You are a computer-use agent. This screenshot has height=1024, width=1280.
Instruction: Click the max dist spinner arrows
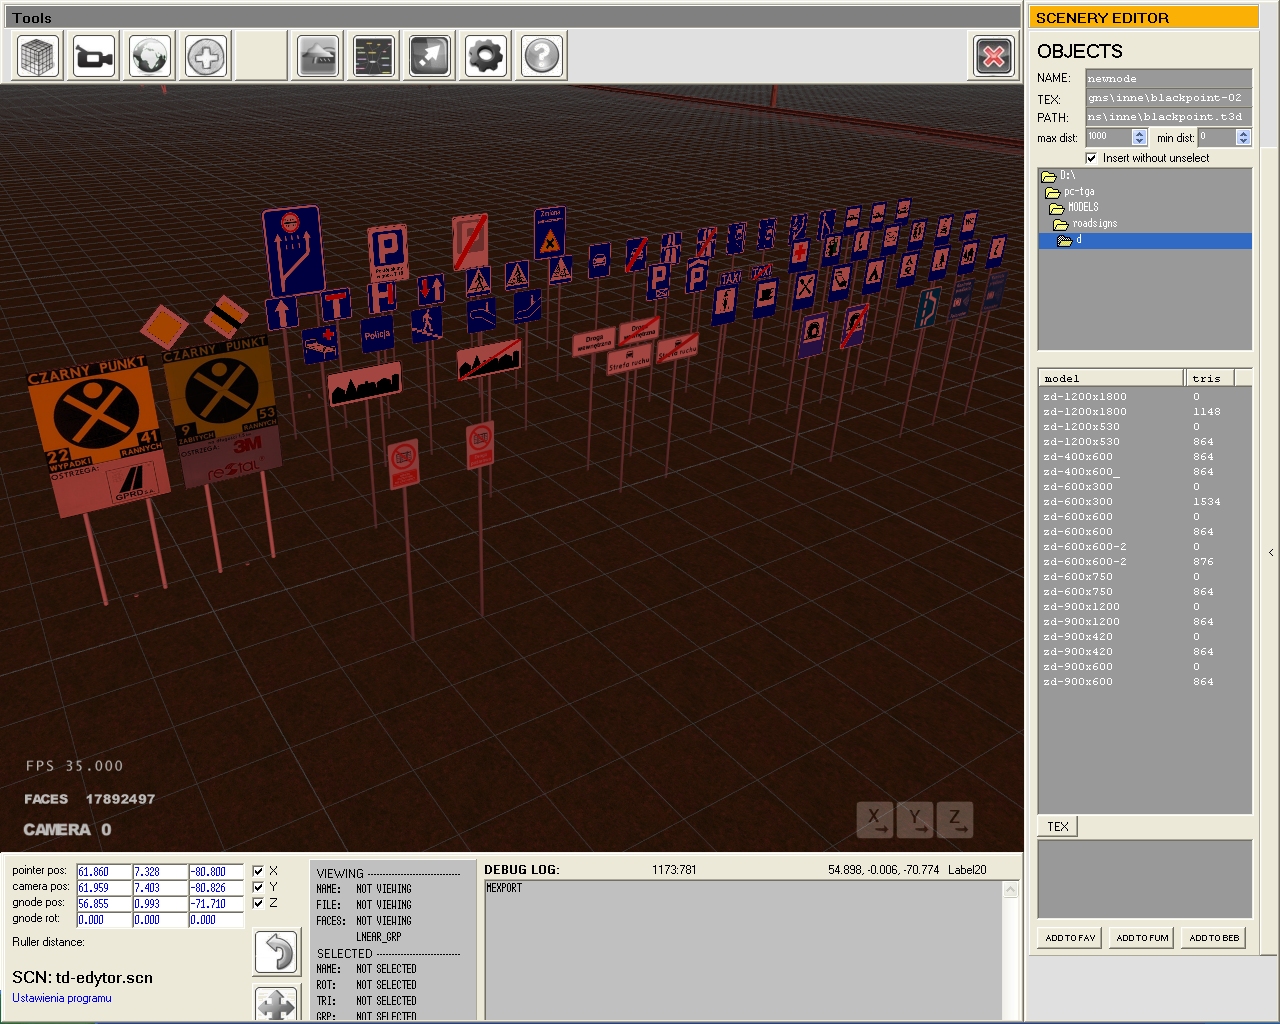point(1139,137)
